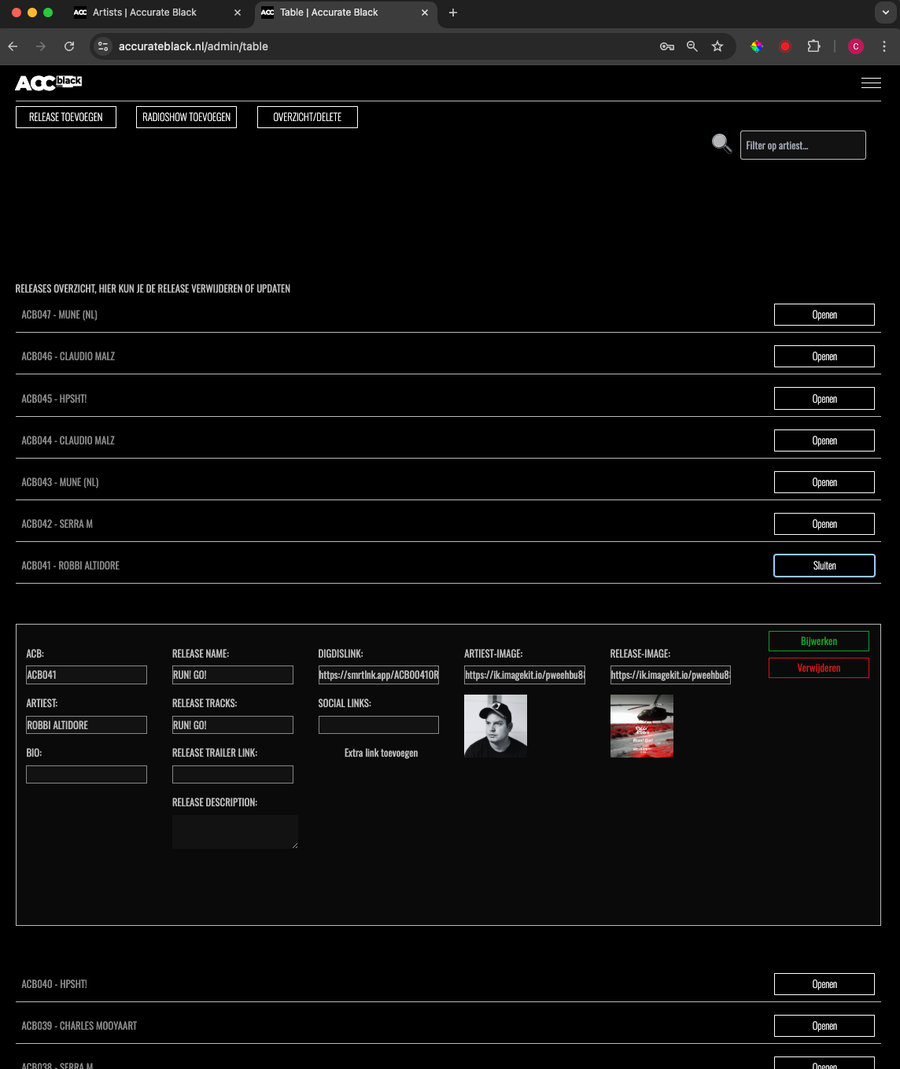Click the ACB039 - CHARLES MOOYAART row text
The width and height of the screenshot is (900, 1069).
pos(79,1025)
